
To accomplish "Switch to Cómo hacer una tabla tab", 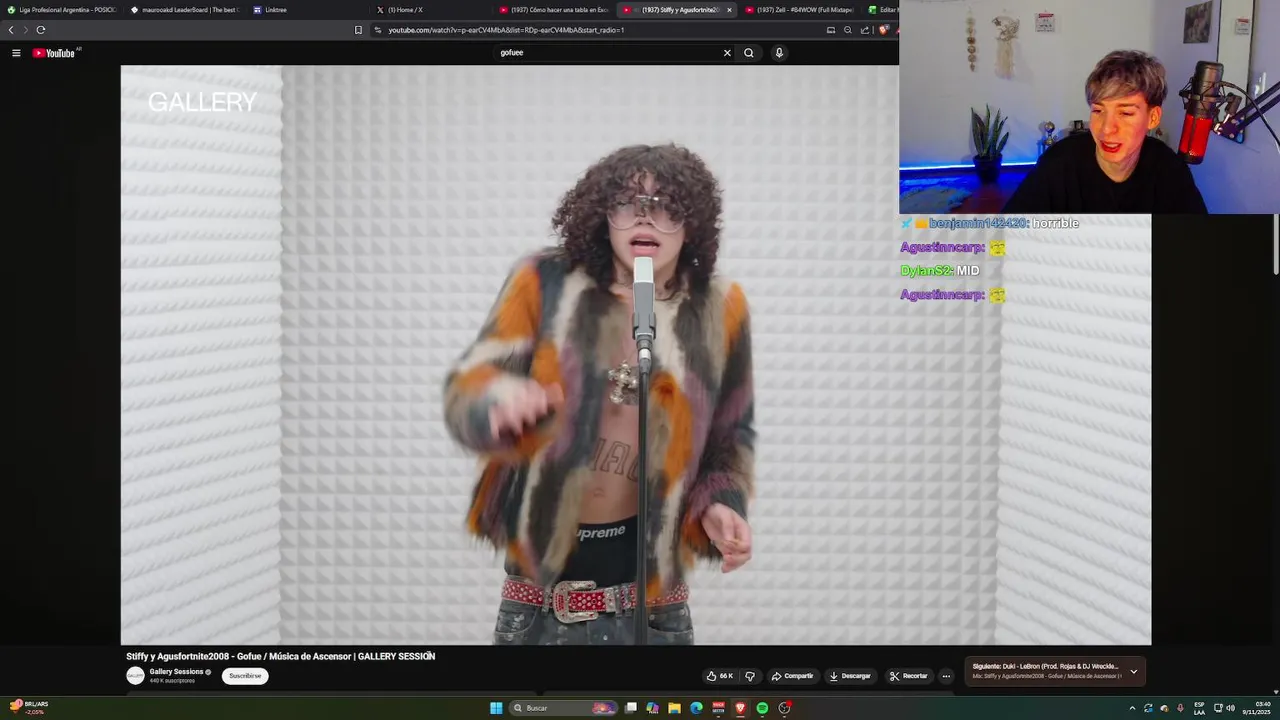I will [554, 10].
